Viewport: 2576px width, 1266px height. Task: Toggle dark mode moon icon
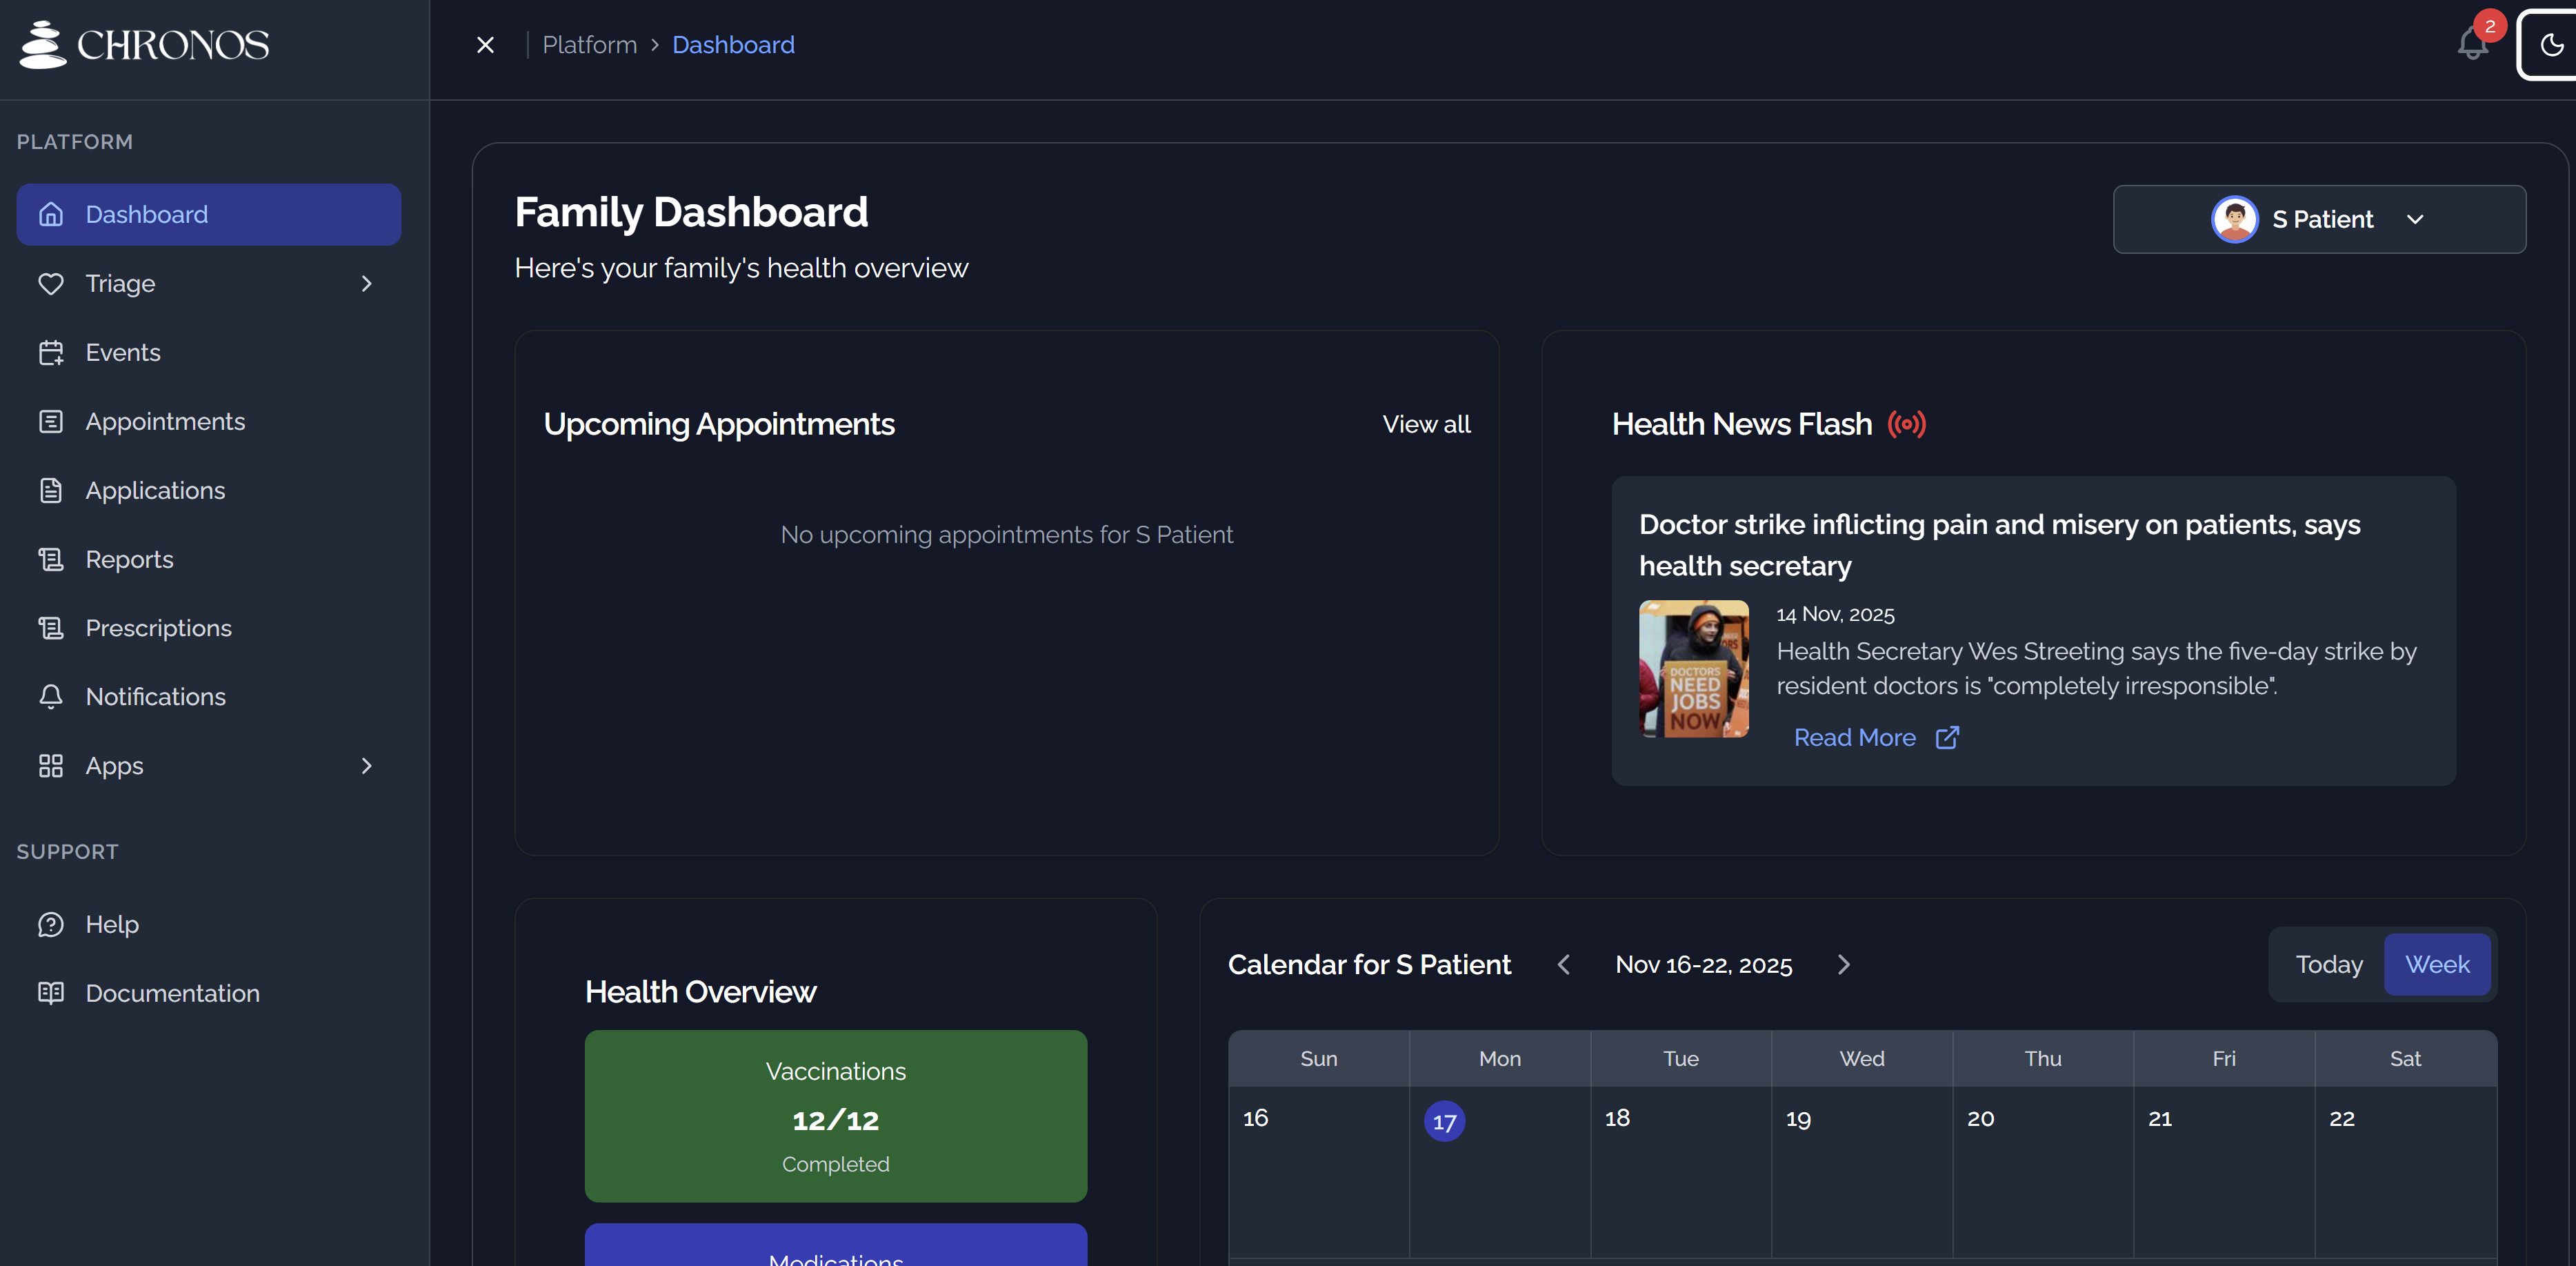pos(2551,45)
